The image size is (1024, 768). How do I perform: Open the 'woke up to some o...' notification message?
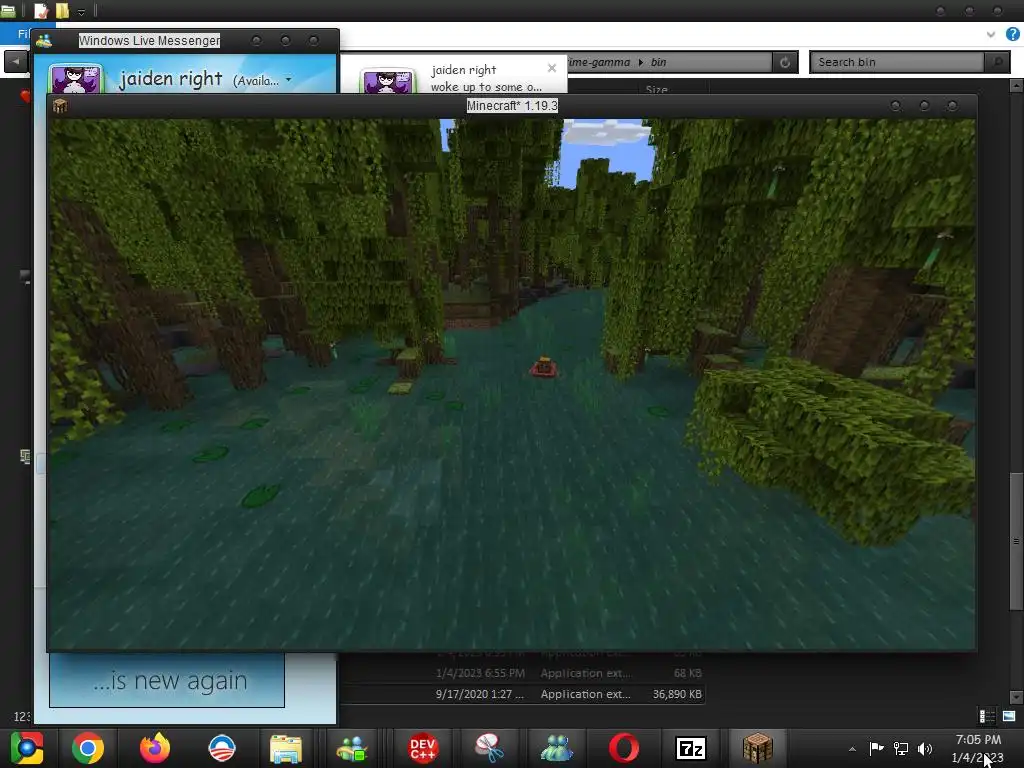point(486,87)
